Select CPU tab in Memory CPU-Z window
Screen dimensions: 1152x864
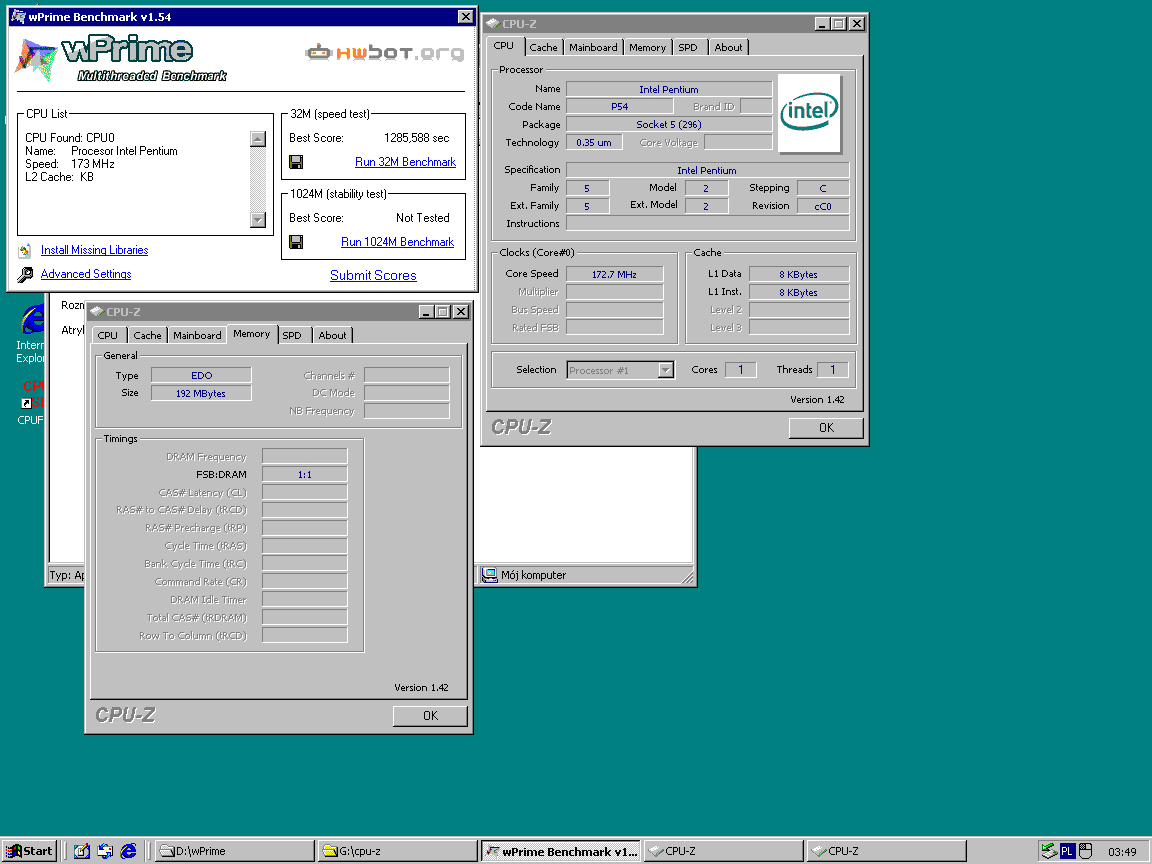pyautogui.click(x=108, y=335)
